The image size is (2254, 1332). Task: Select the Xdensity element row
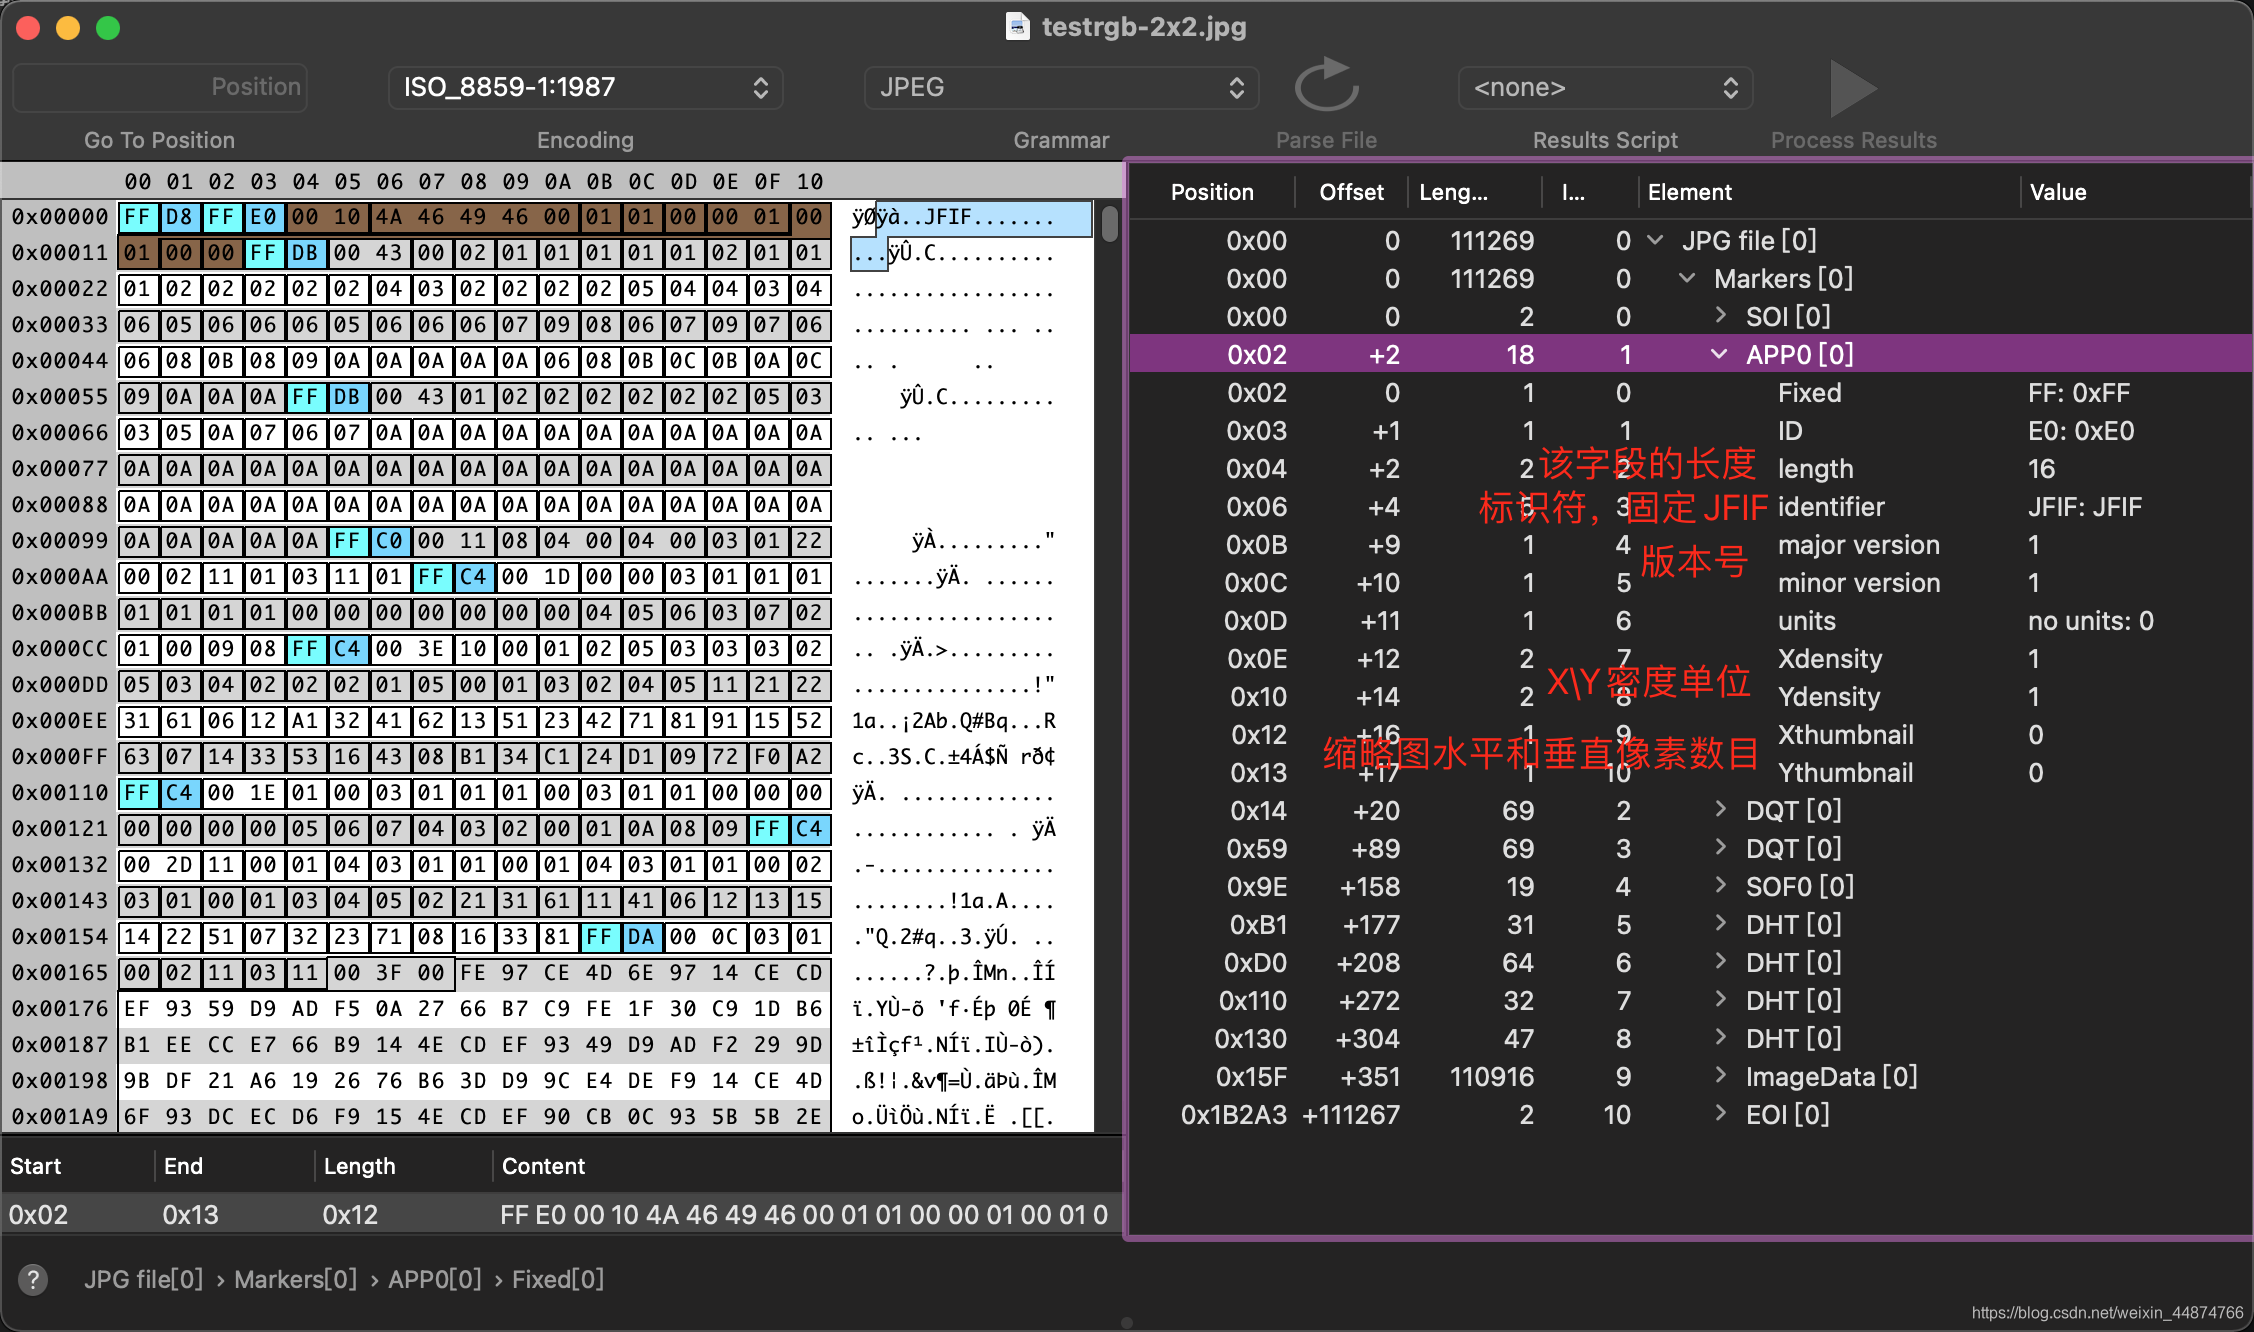tap(1690, 659)
